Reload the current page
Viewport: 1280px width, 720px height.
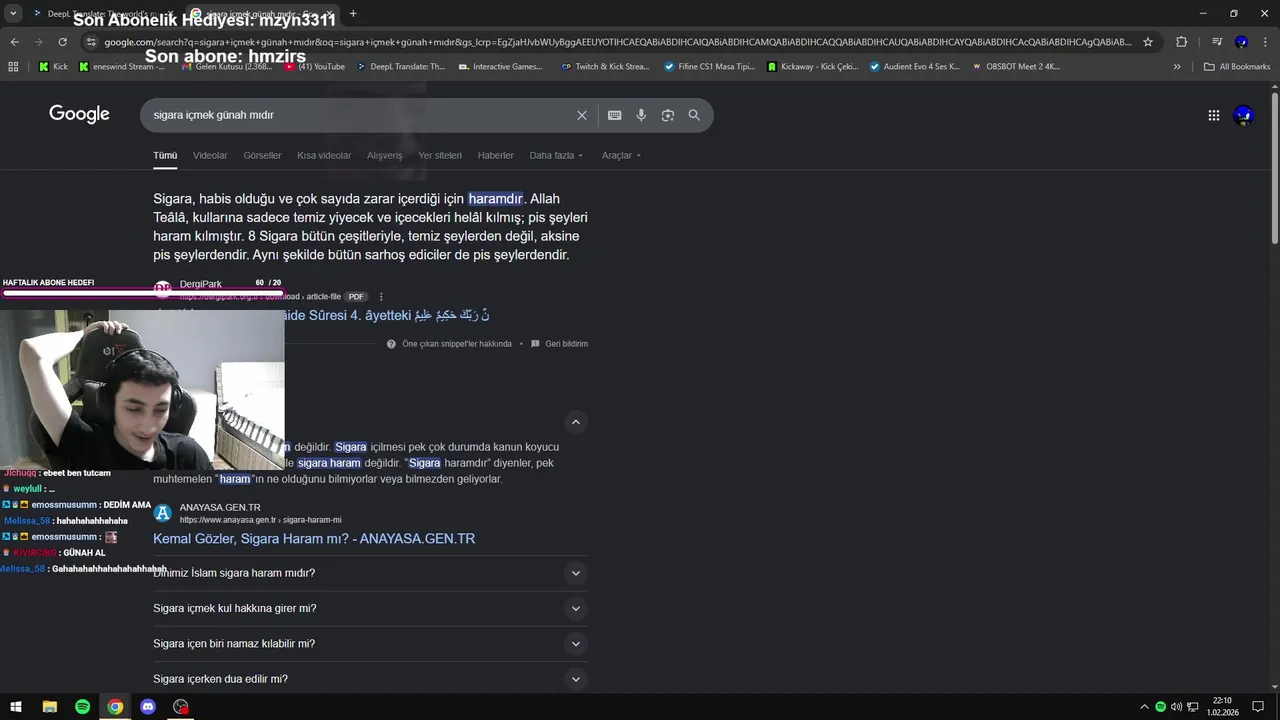(62, 42)
